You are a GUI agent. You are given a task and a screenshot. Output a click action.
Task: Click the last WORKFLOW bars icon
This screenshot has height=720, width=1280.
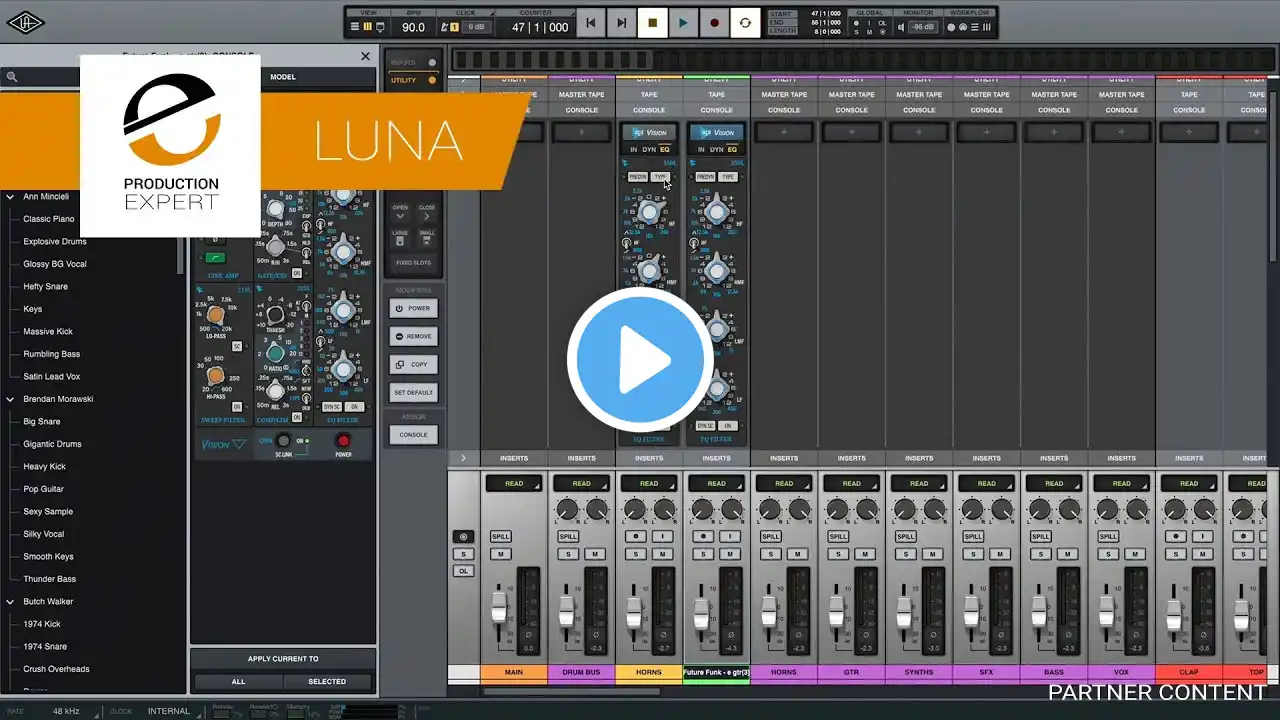tap(986, 27)
